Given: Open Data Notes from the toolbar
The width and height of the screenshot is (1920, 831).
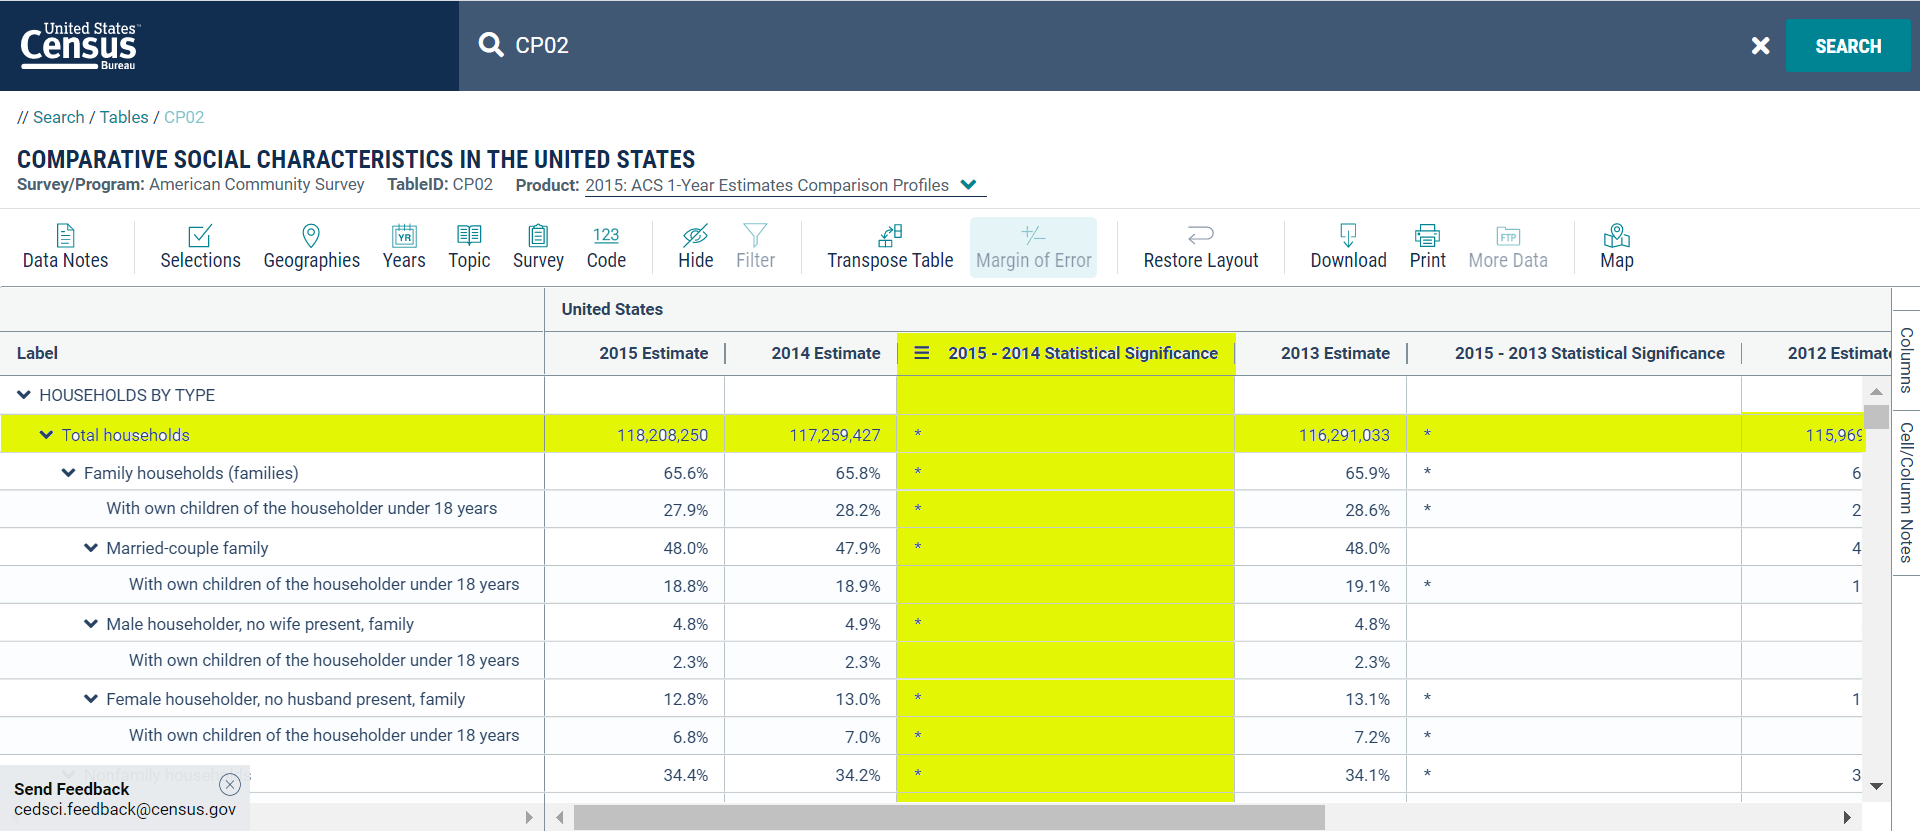Looking at the screenshot, I should pos(65,247).
